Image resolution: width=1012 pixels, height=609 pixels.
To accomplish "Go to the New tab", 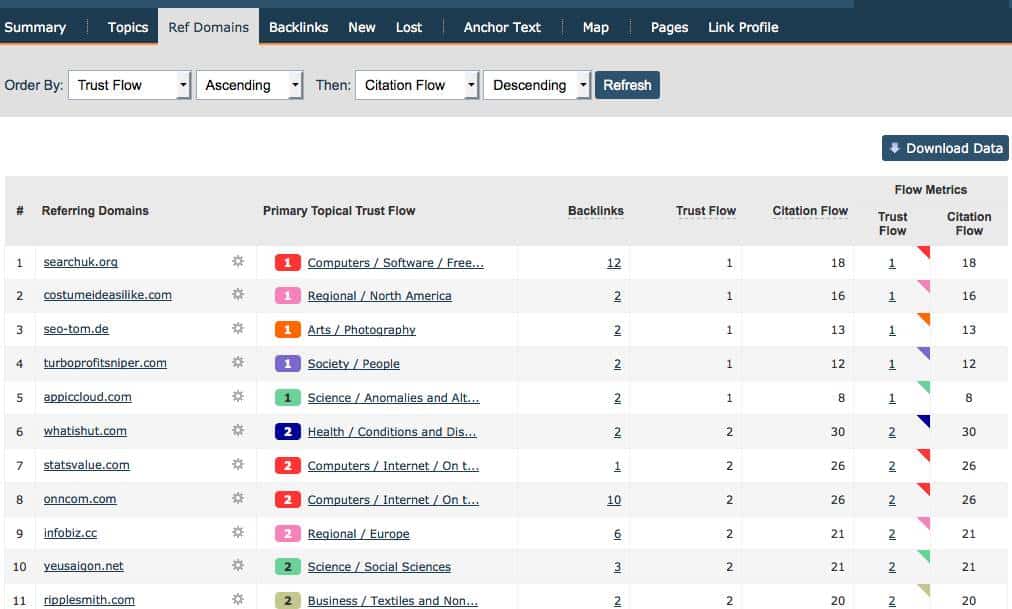I will click(361, 27).
